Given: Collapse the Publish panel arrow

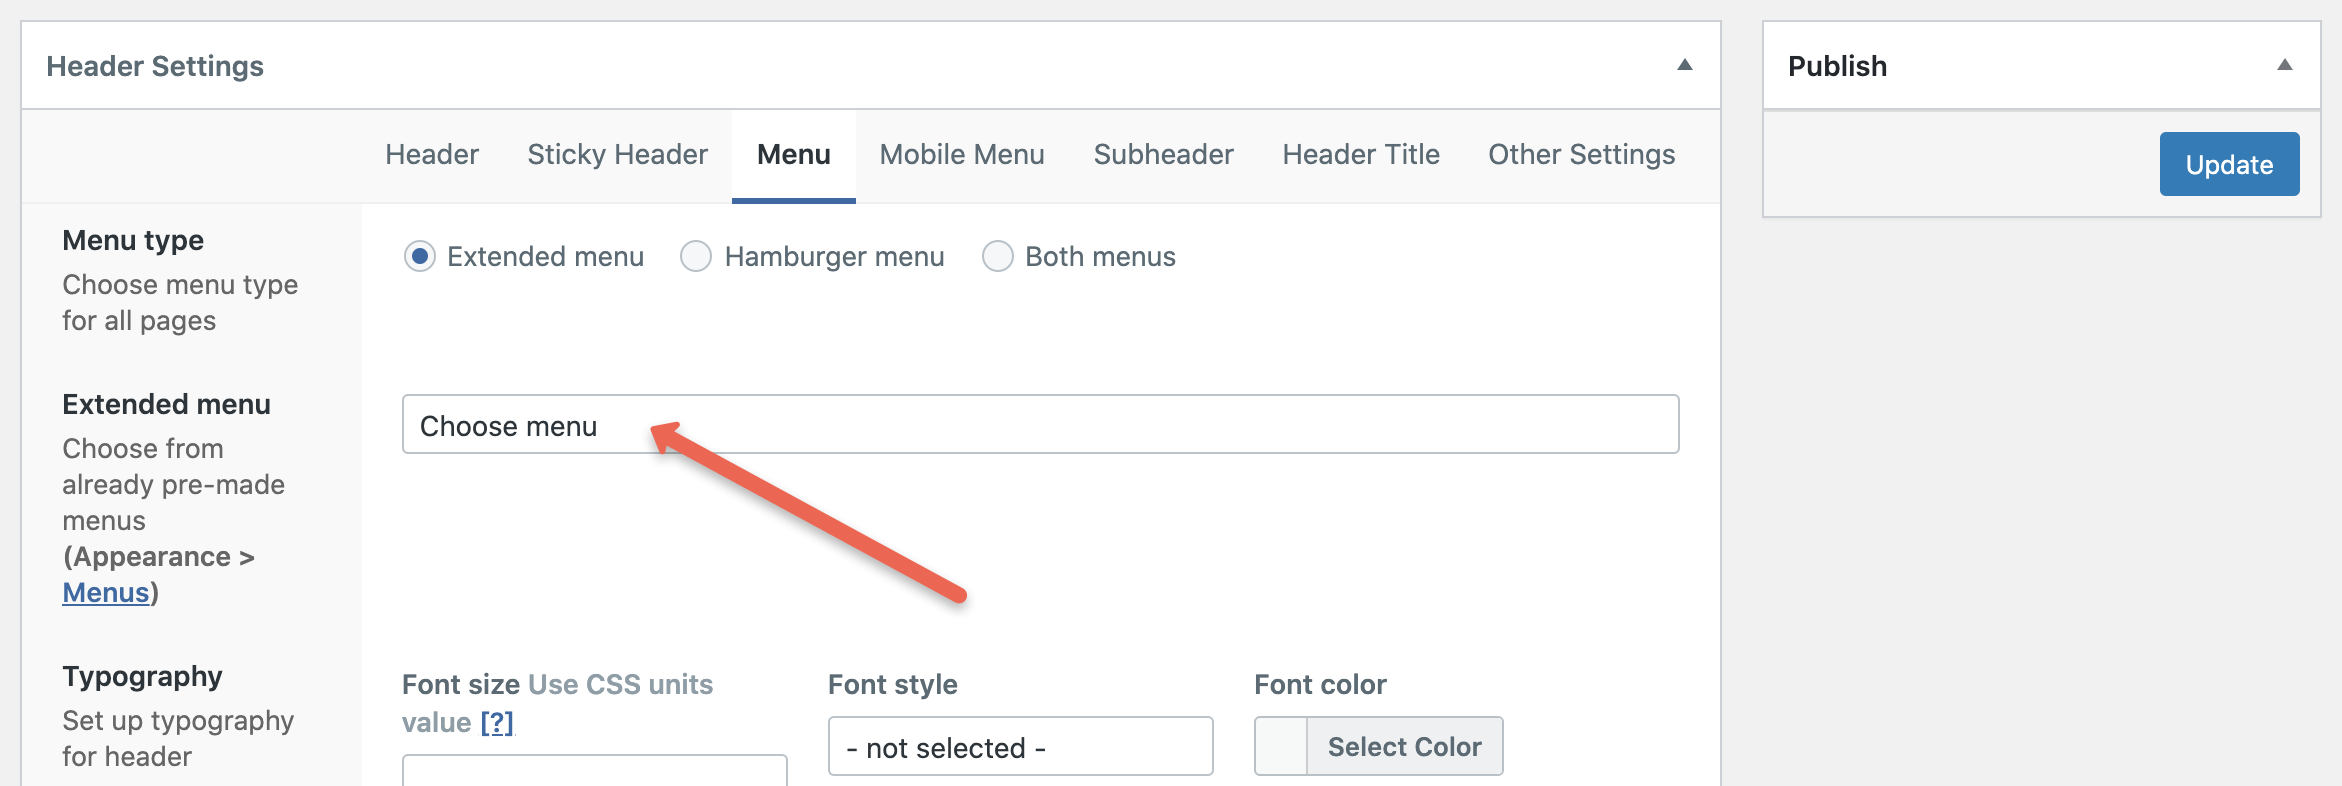Looking at the screenshot, I should 2284,65.
